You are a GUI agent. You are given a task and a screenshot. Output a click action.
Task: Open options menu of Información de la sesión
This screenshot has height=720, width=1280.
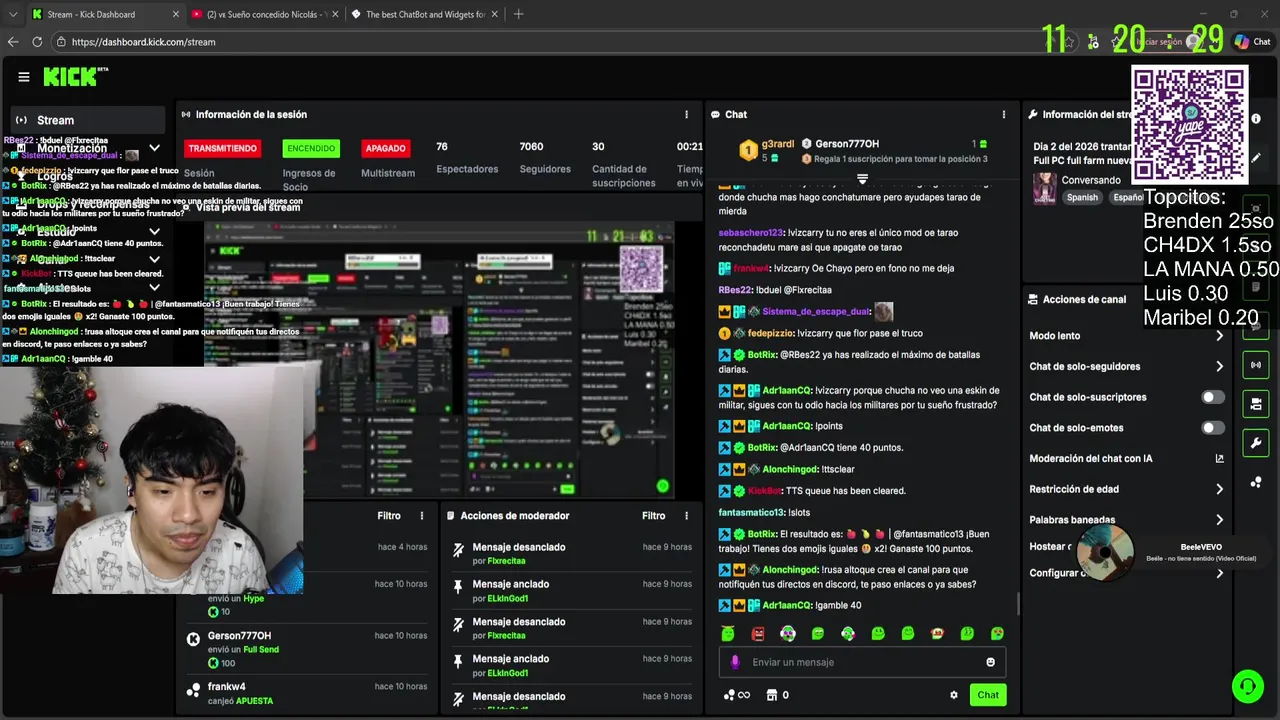[686, 115]
